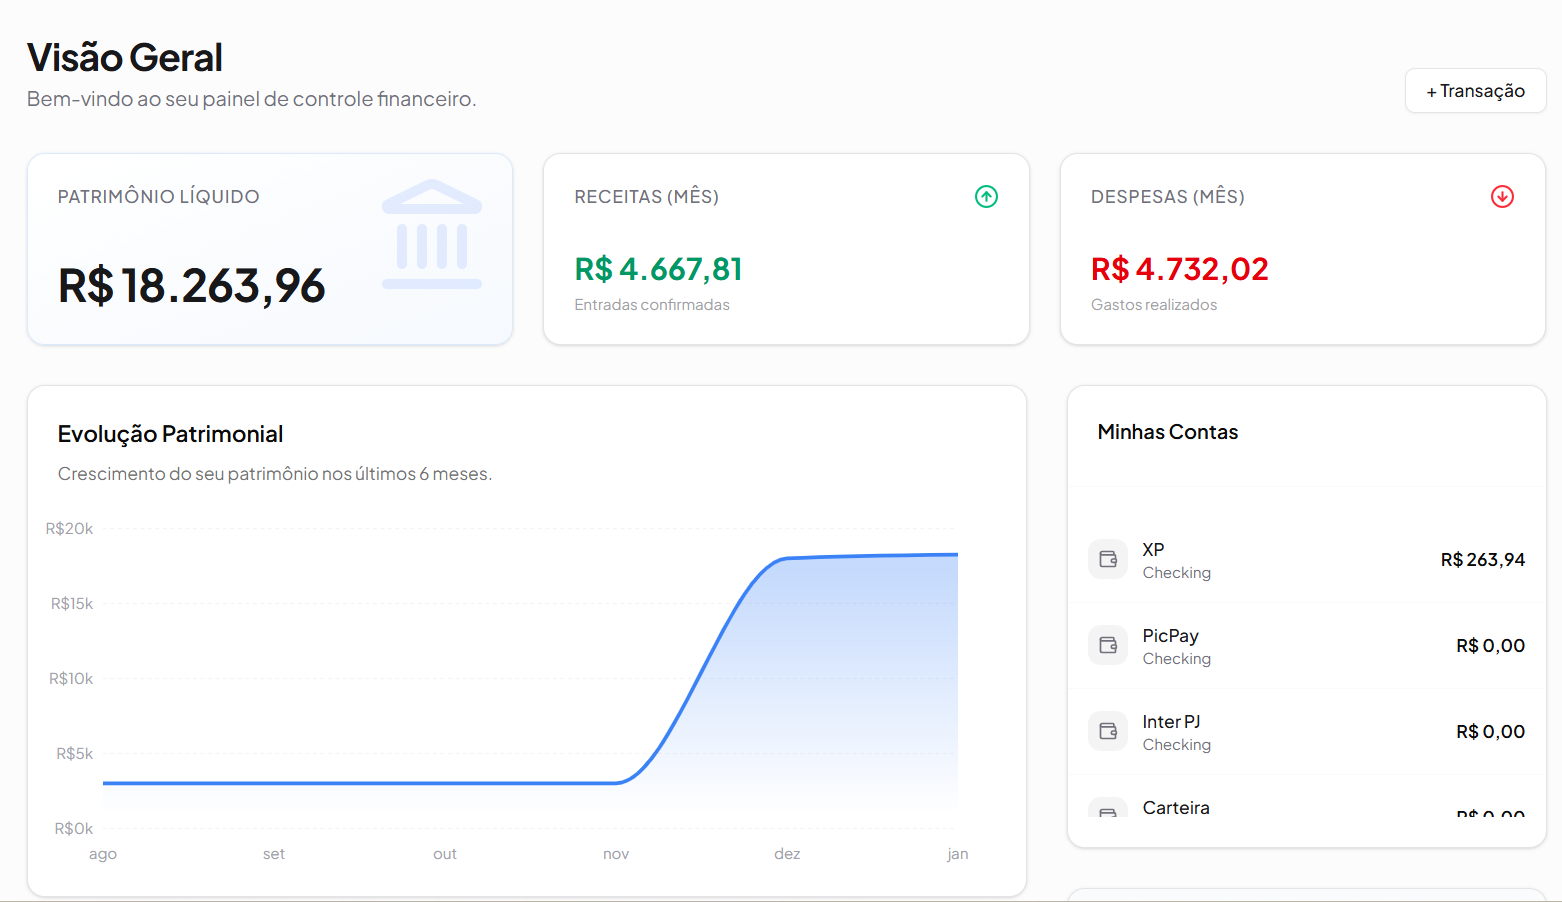Click the Inter PJ wallet icon
Image resolution: width=1562 pixels, height=902 pixels.
[1108, 731]
